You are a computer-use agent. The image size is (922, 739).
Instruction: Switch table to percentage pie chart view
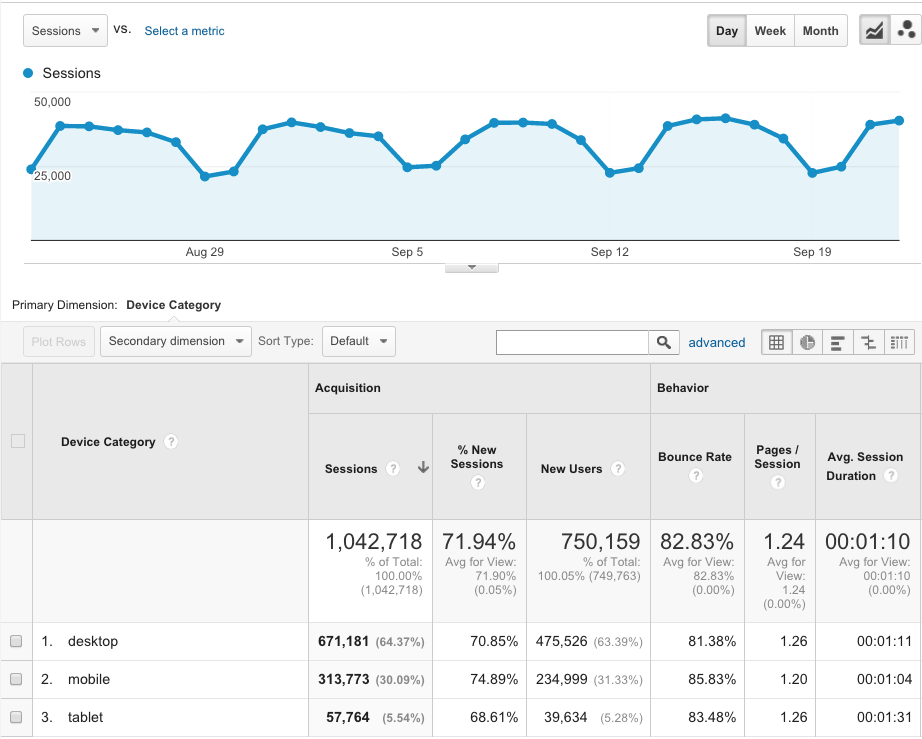(807, 342)
